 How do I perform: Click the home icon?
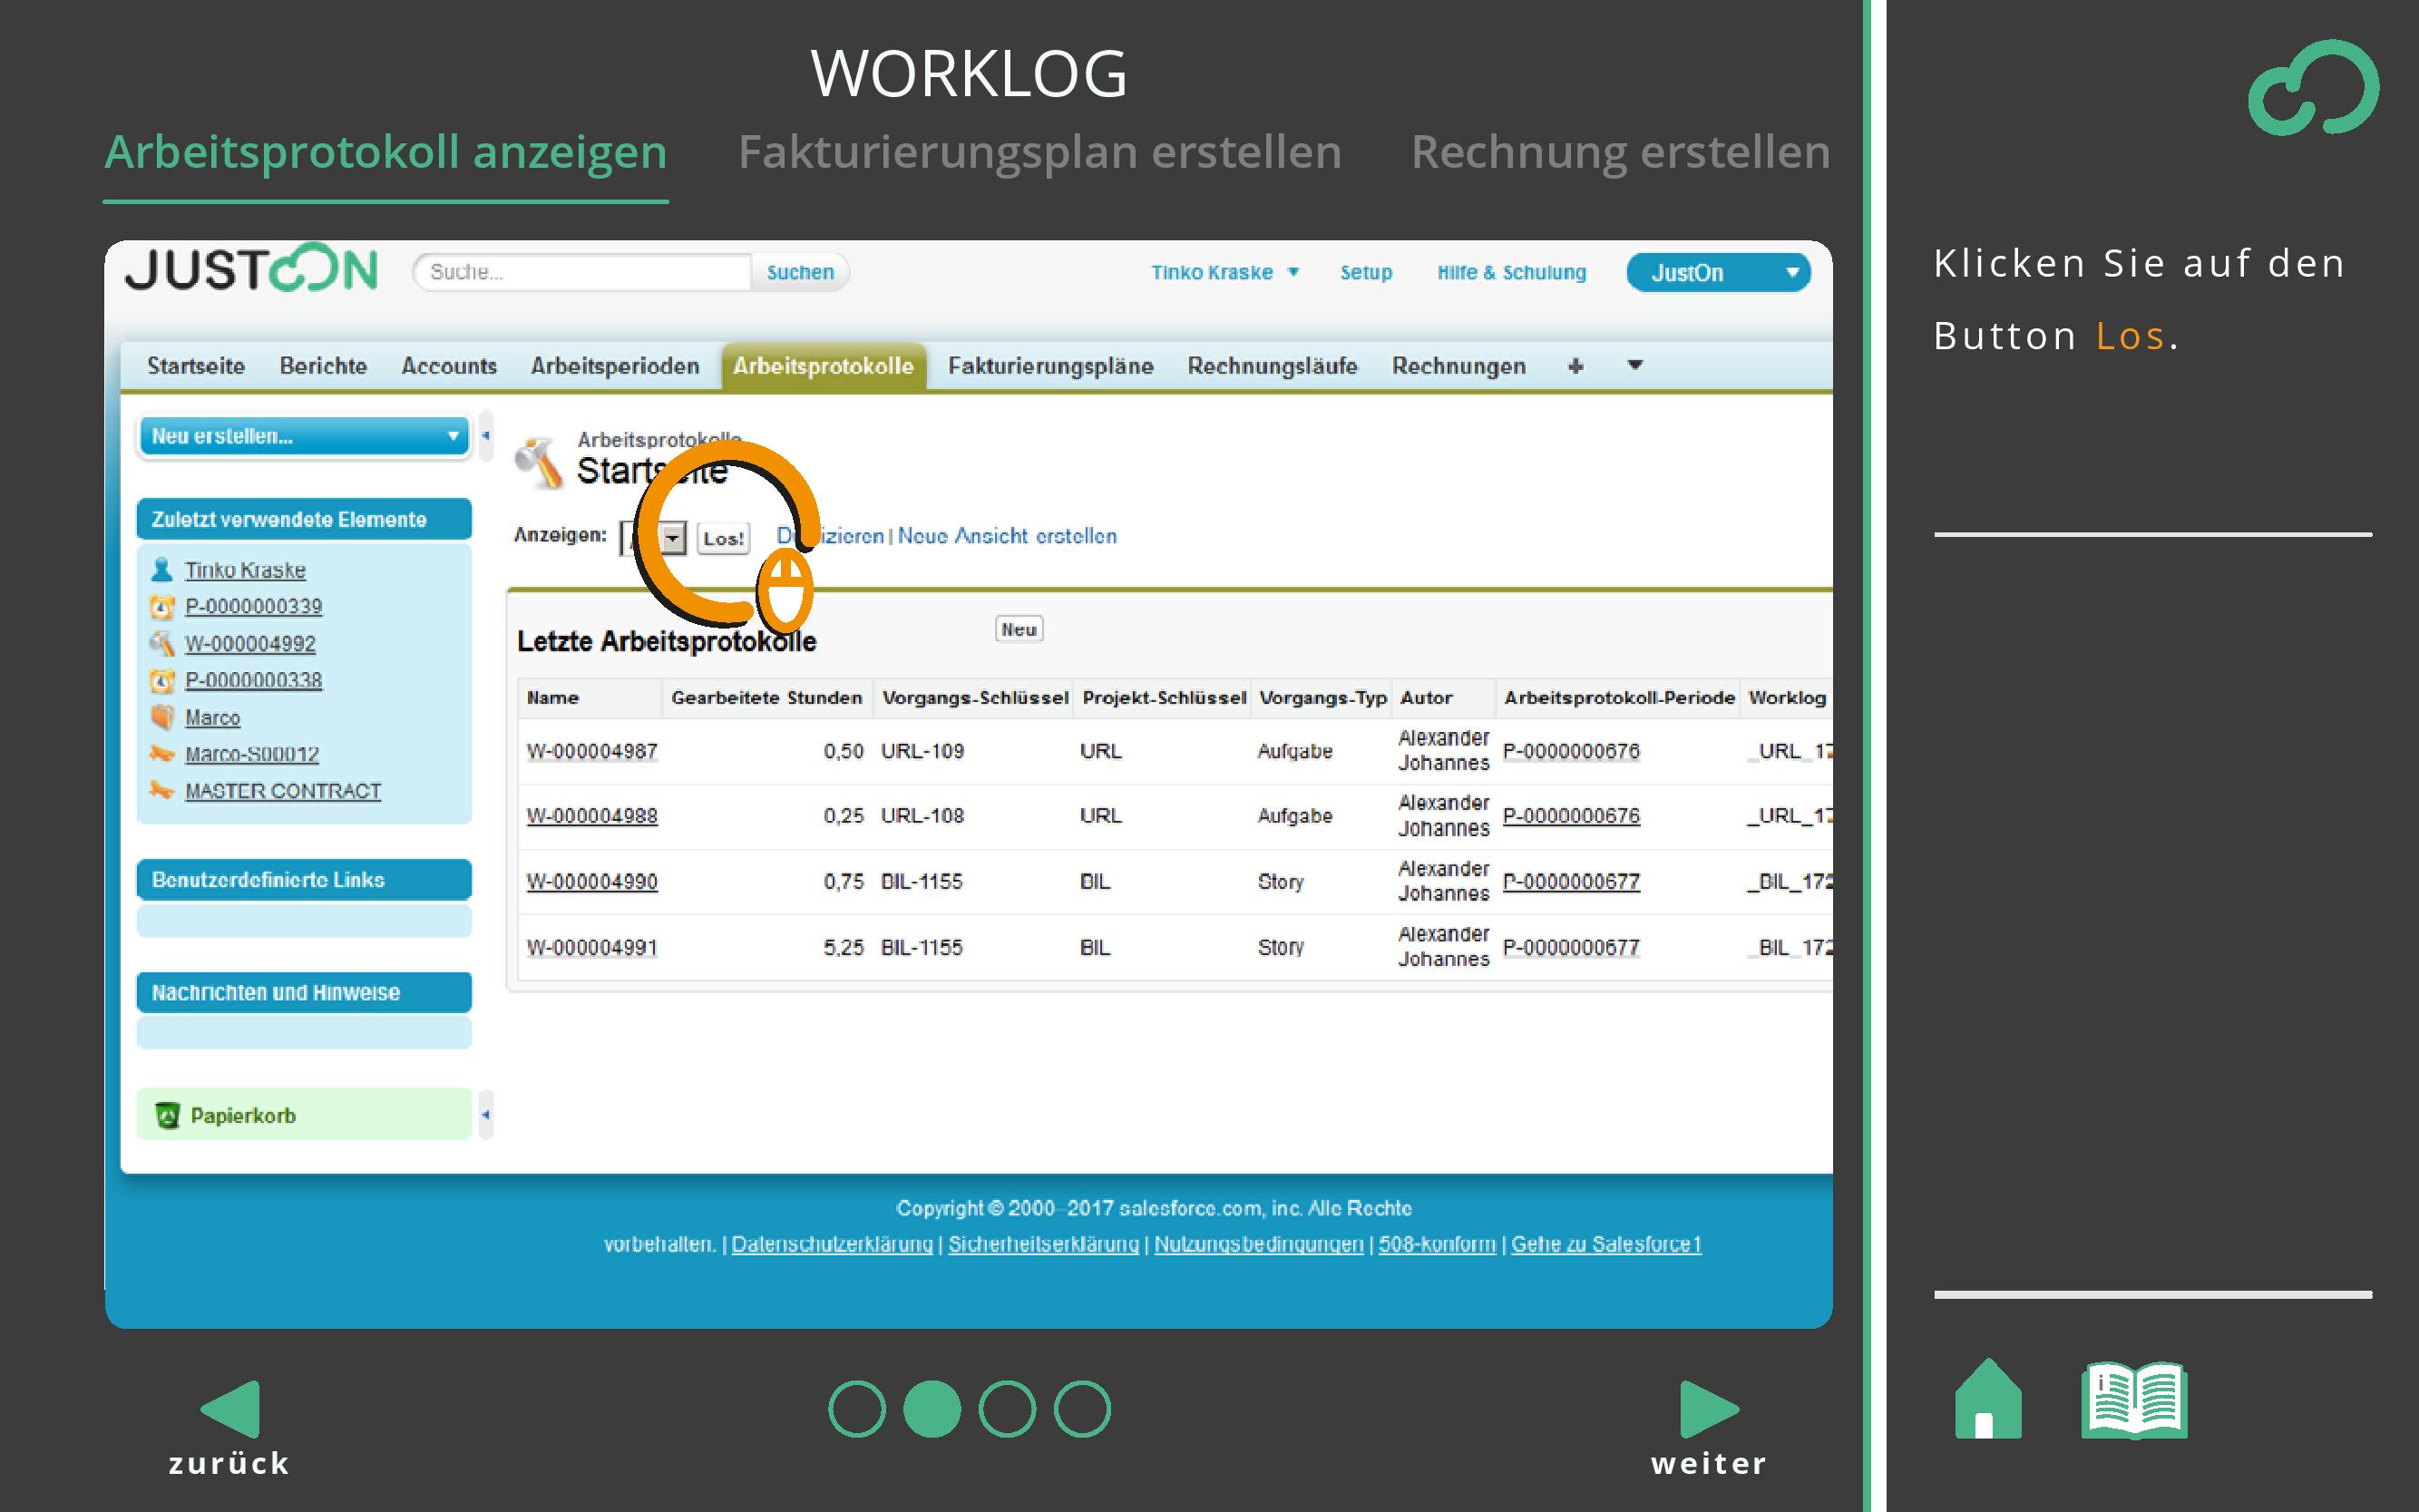(x=1987, y=1400)
